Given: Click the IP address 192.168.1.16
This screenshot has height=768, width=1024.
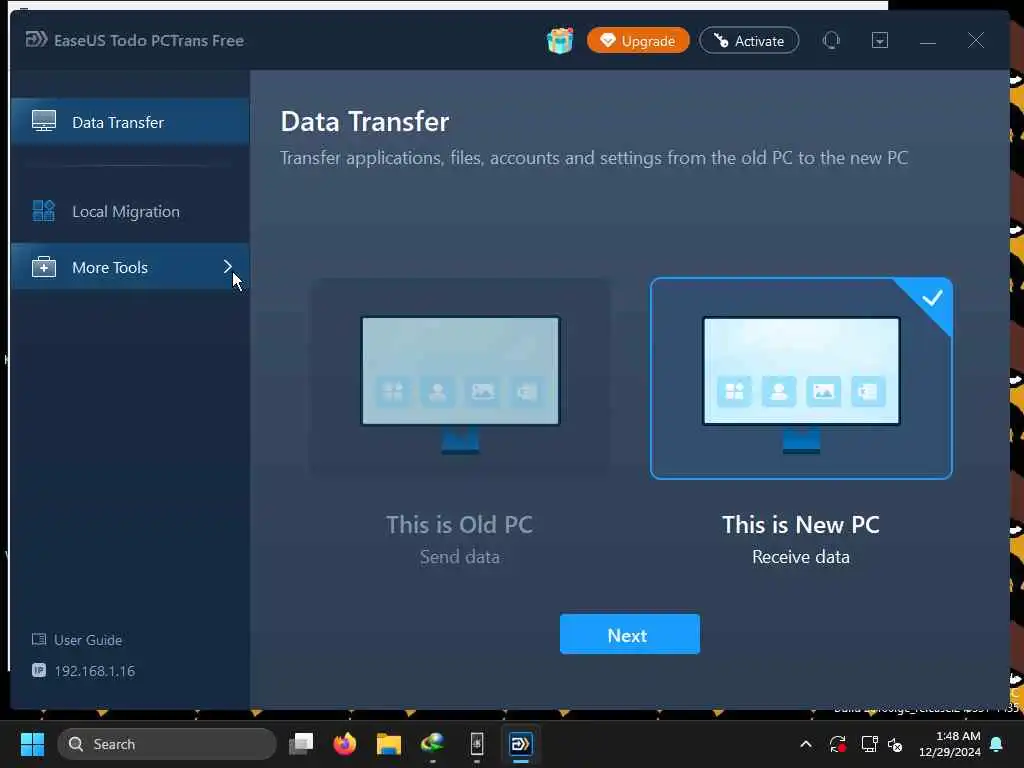Looking at the screenshot, I should (95, 671).
